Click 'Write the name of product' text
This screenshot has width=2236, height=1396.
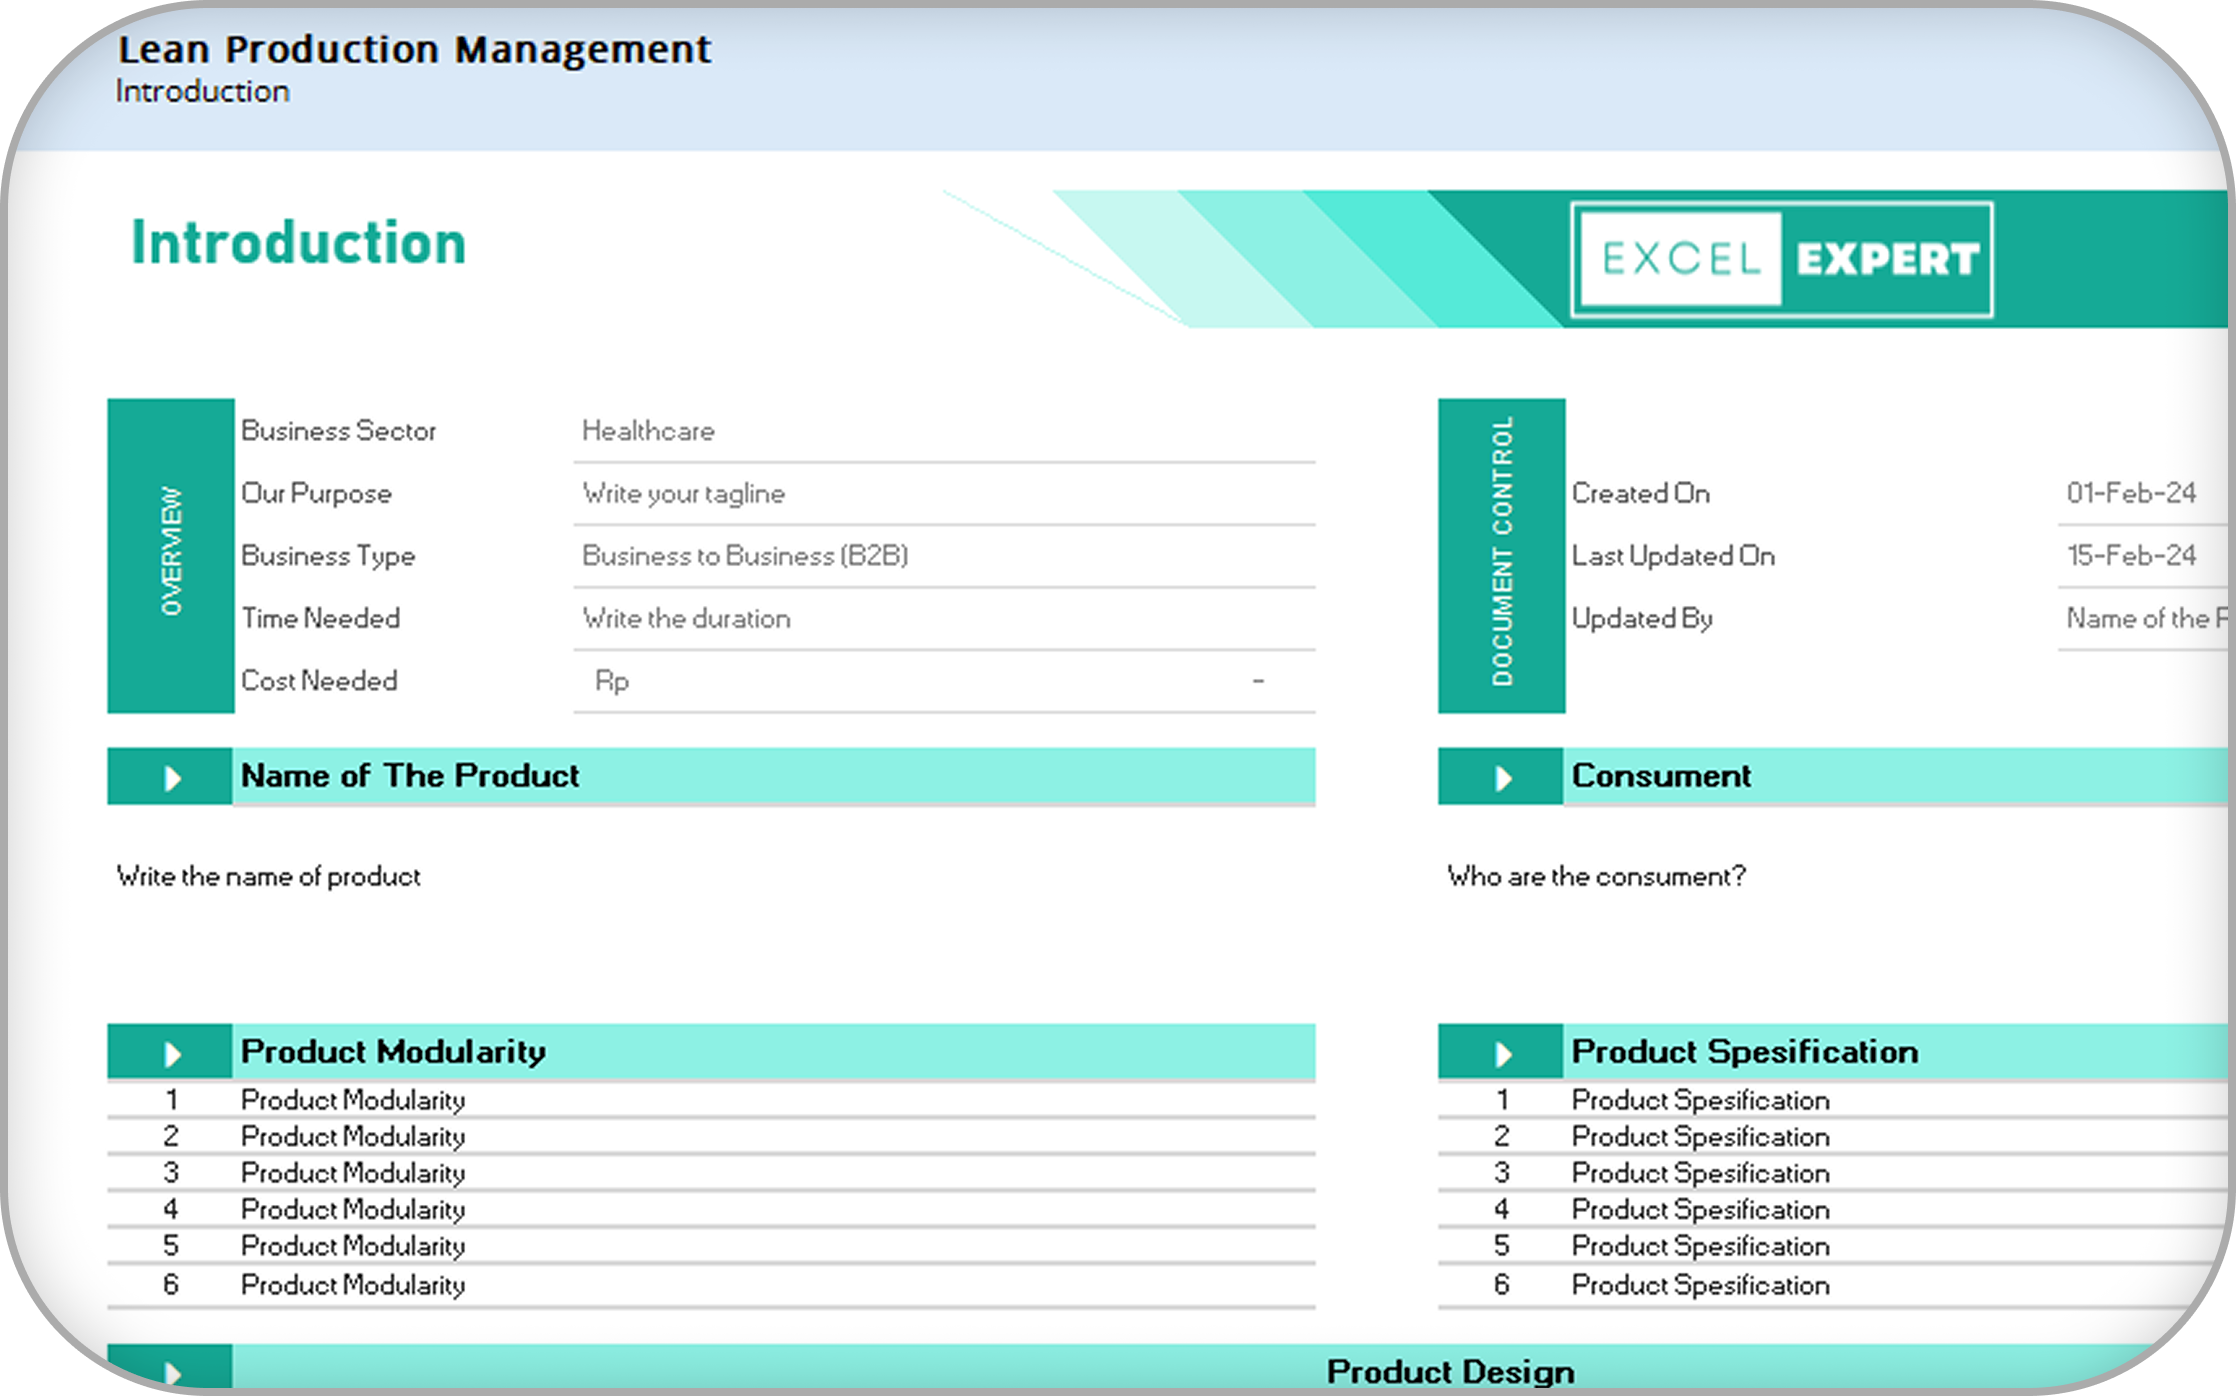tap(269, 877)
